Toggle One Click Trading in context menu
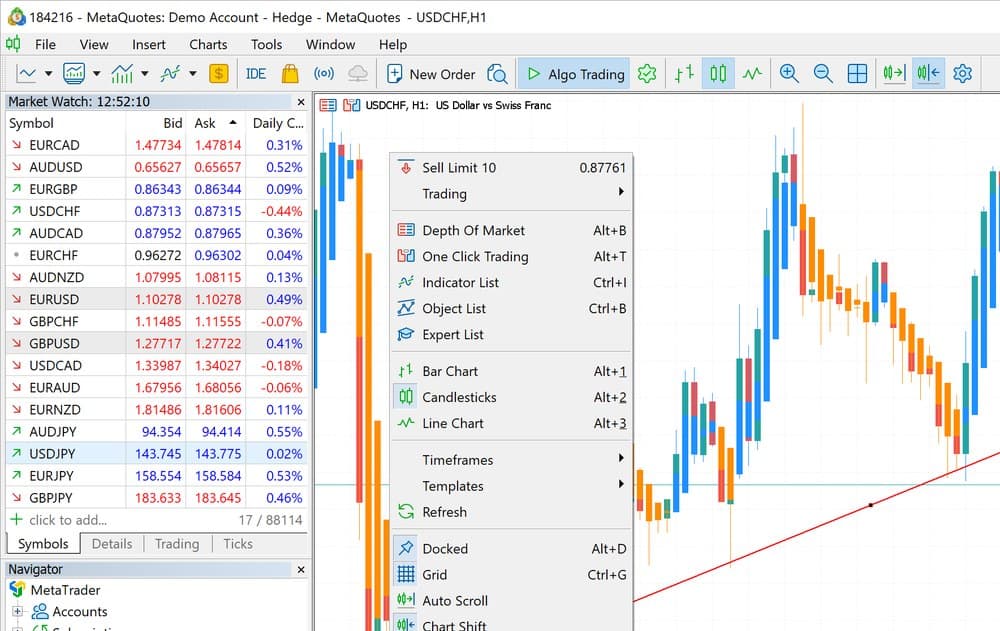 [511, 256]
